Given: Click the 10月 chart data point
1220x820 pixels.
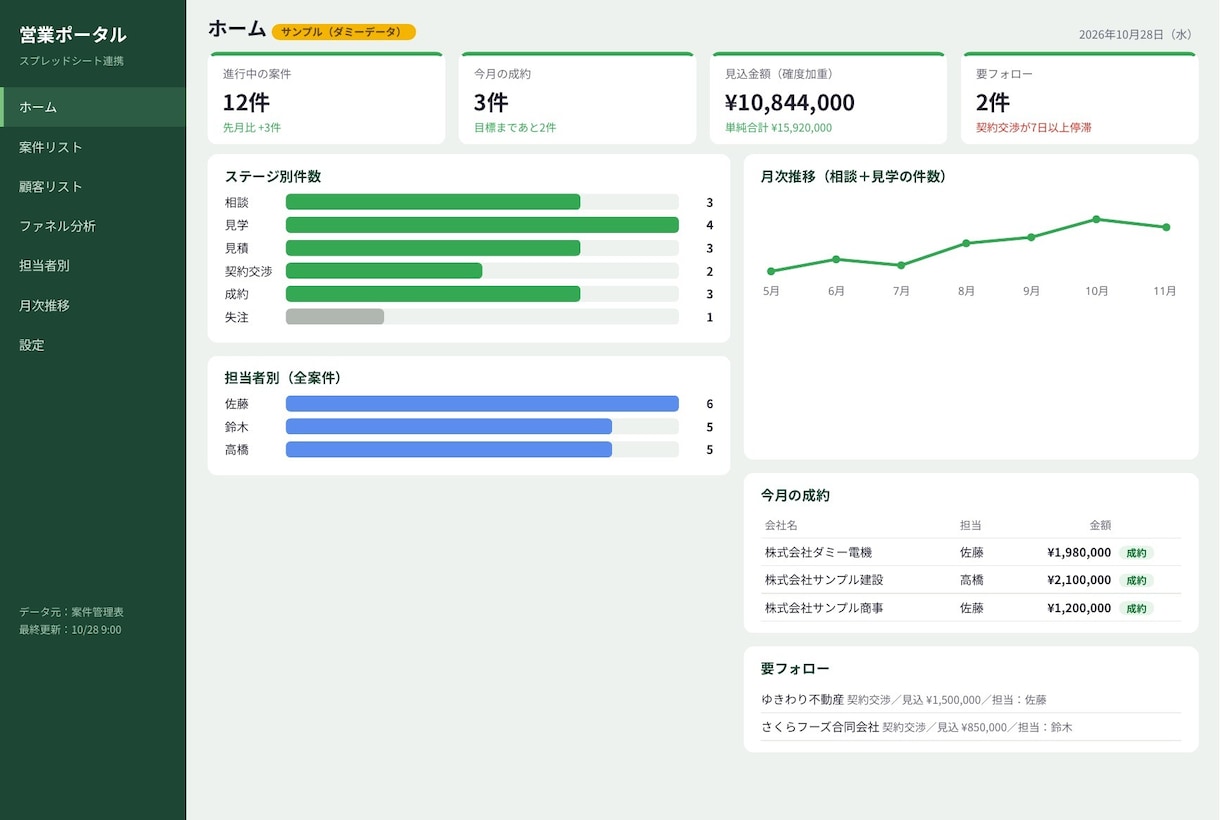Looking at the screenshot, I should click(1096, 219).
